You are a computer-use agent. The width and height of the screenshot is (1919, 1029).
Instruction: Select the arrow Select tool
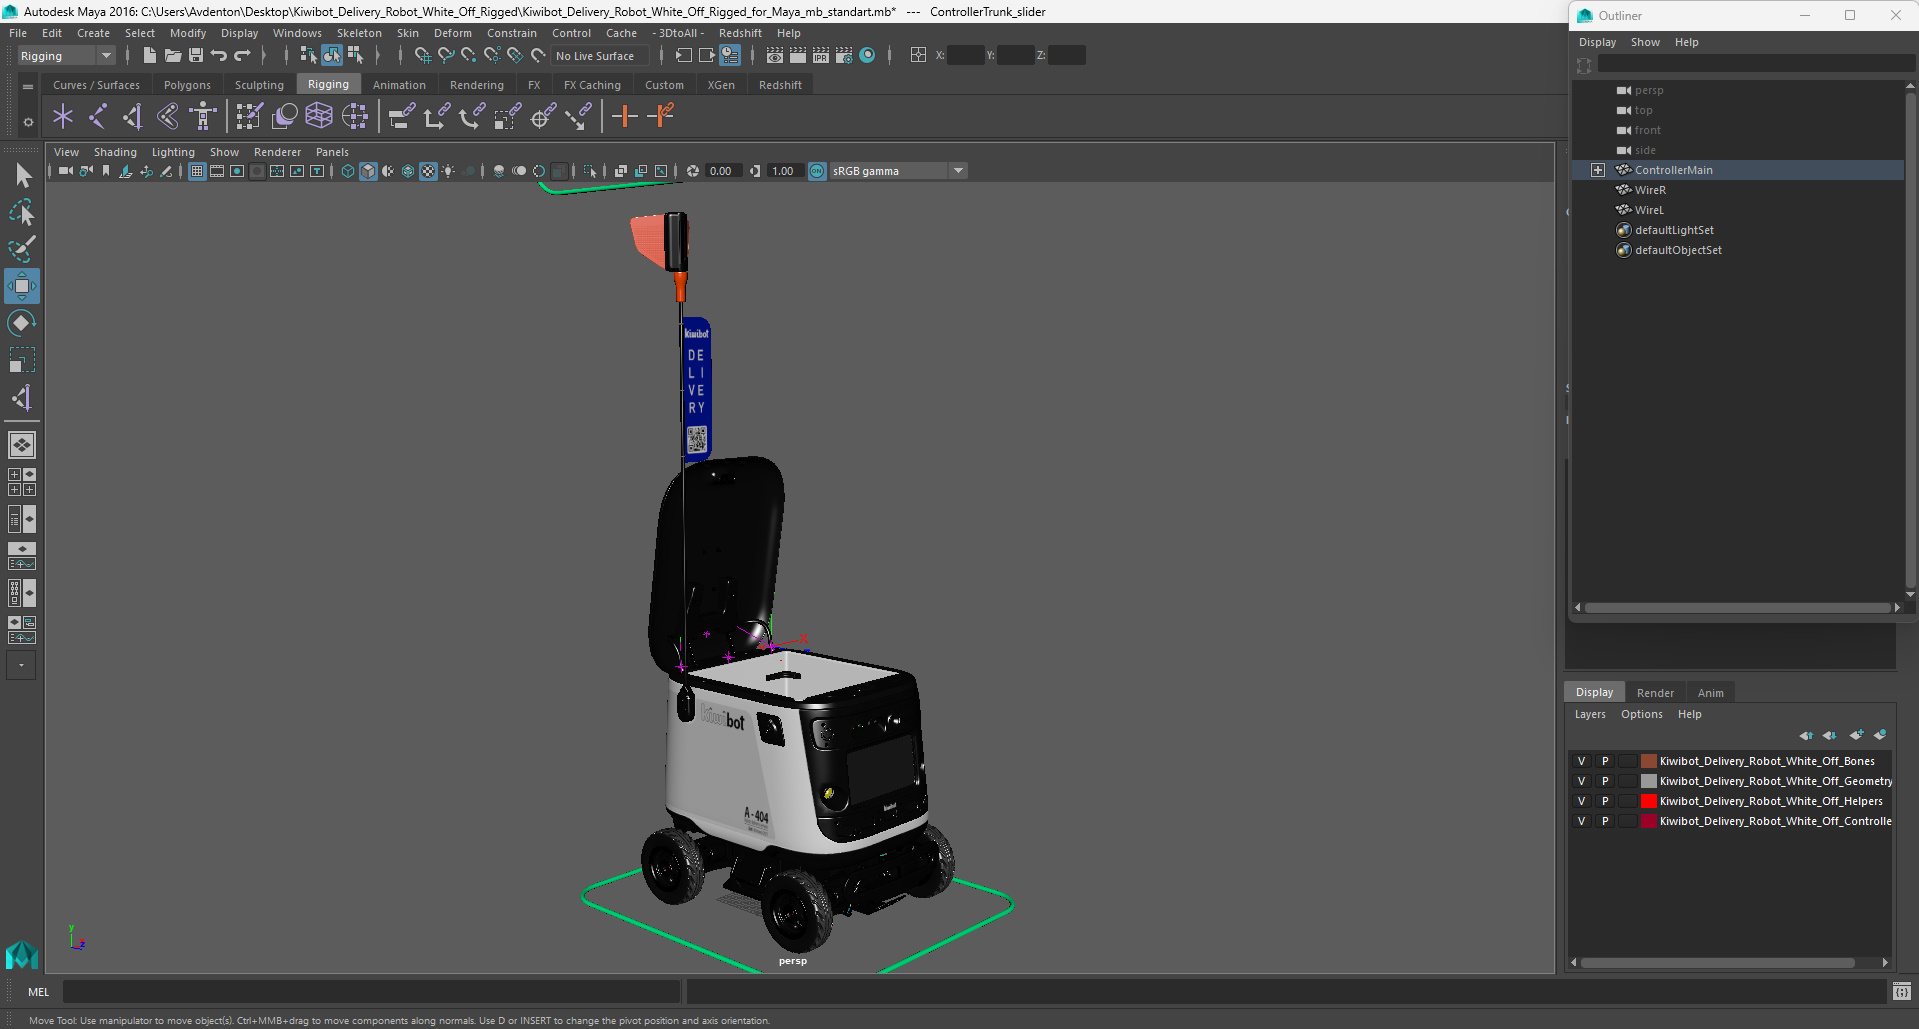[x=22, y=176]
